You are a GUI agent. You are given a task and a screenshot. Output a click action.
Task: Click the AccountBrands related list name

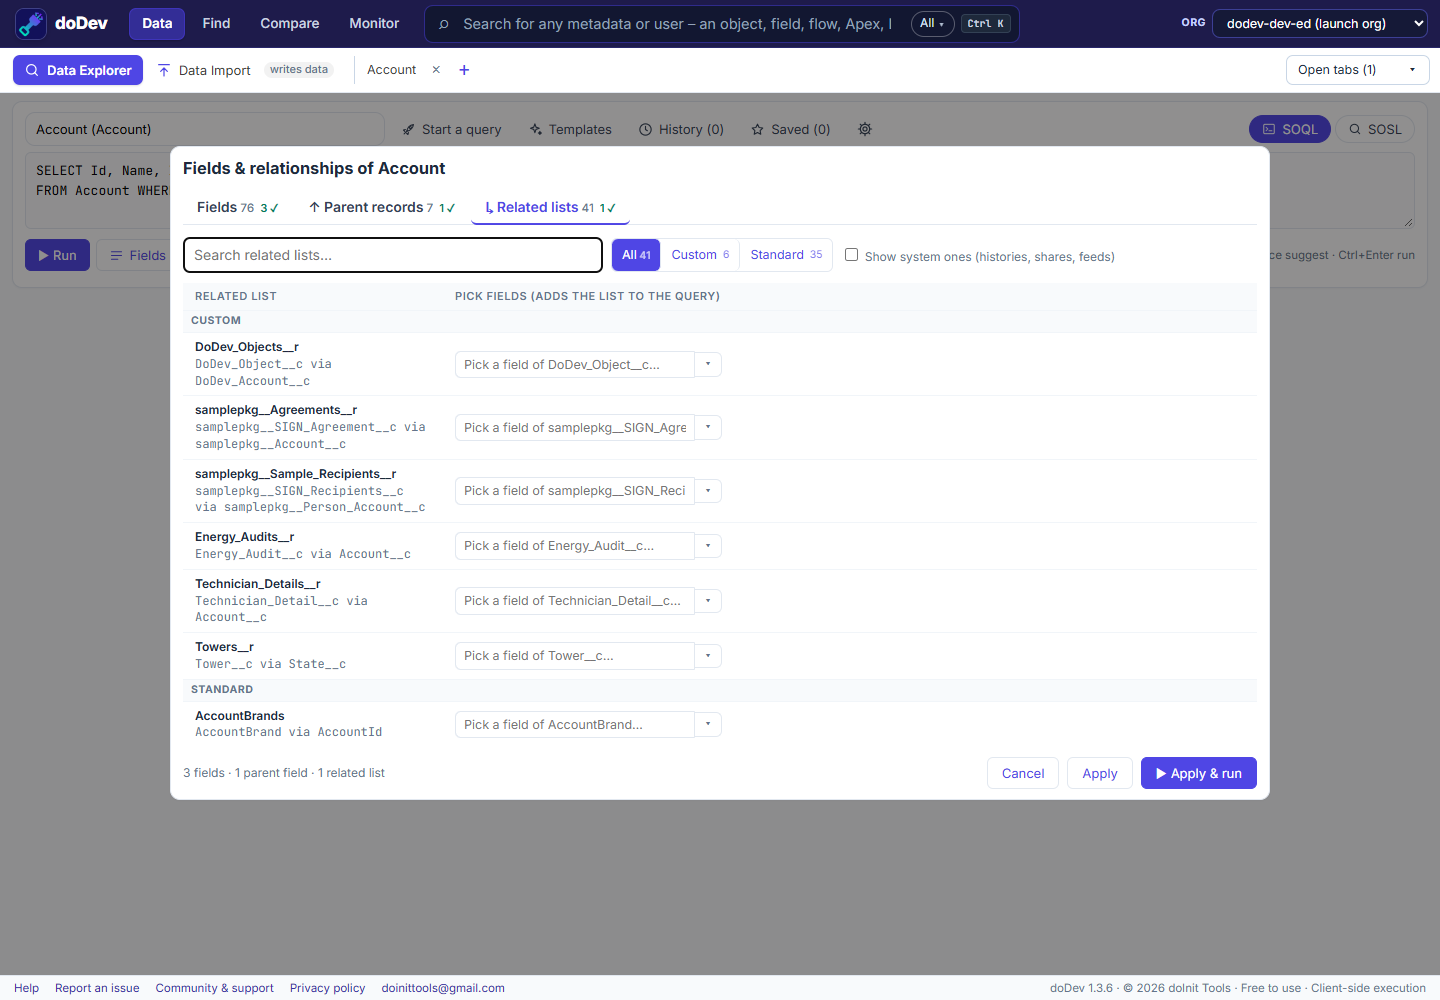pos(240,716)
